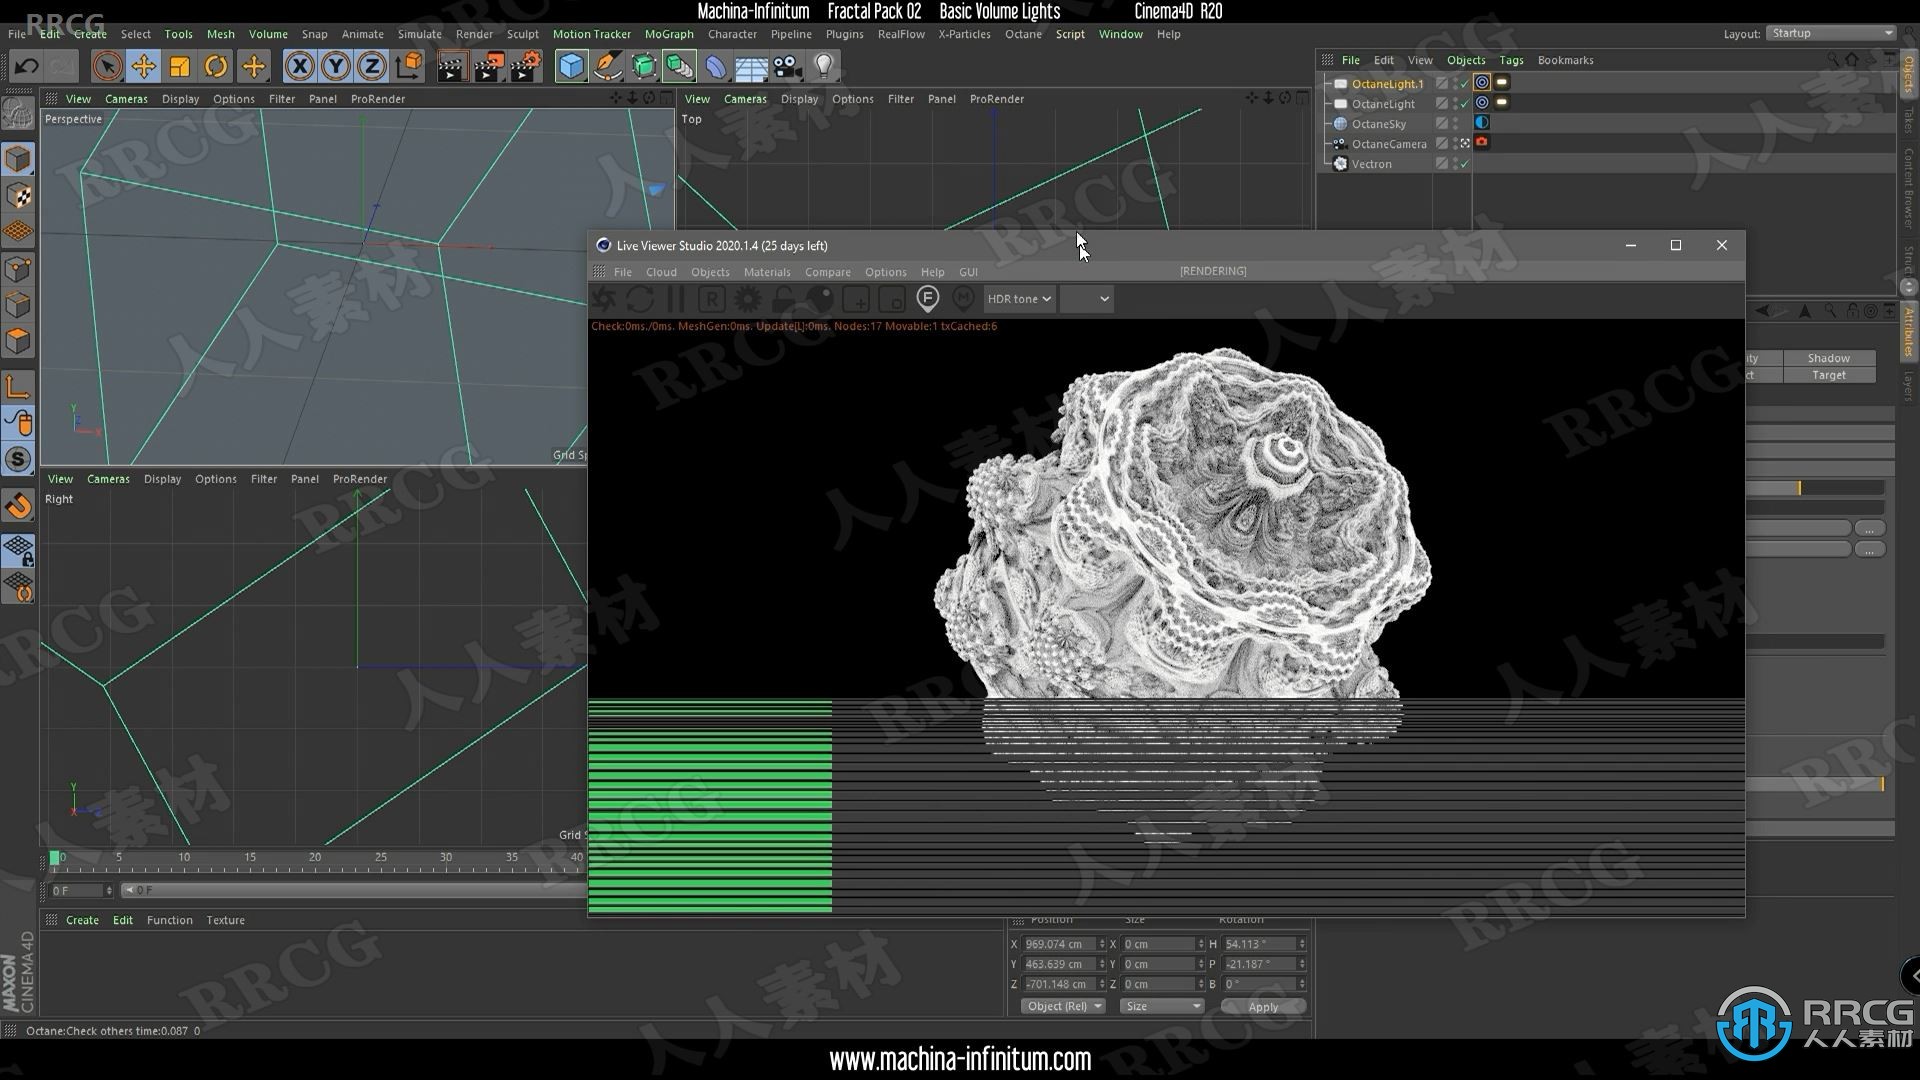Open the Motion Tracker menu

(591, 33)
